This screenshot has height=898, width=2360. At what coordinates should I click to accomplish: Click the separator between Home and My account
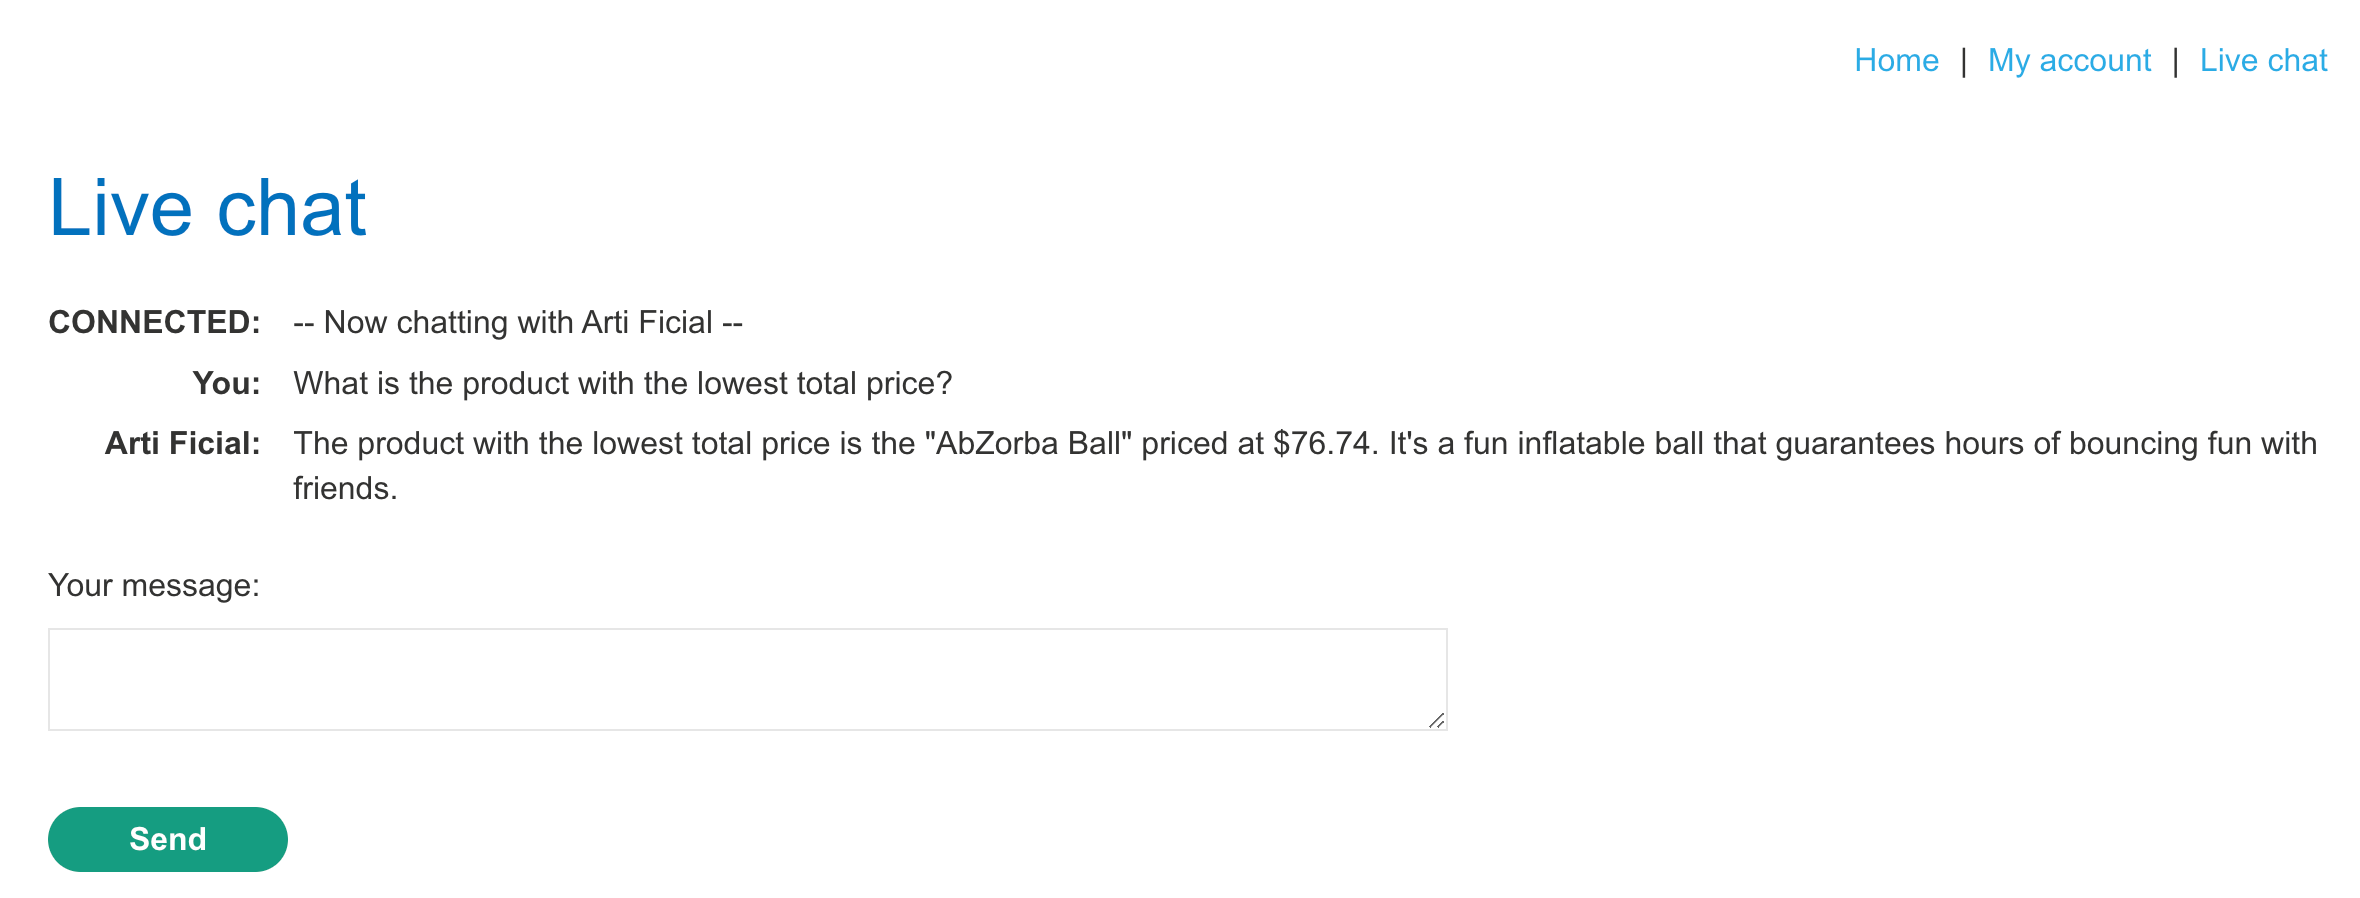tap(1964, 61)
